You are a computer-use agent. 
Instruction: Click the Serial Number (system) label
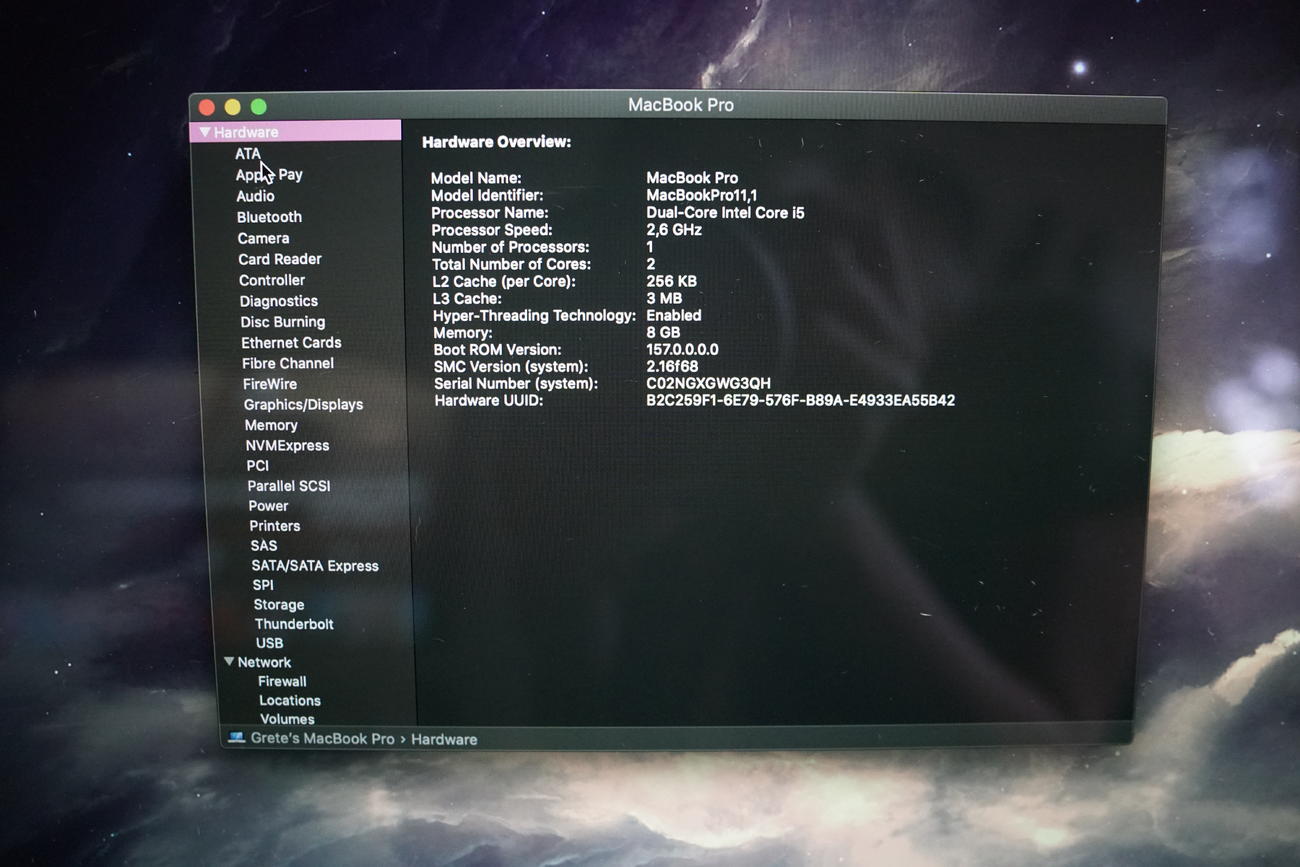tap(516, 383)
